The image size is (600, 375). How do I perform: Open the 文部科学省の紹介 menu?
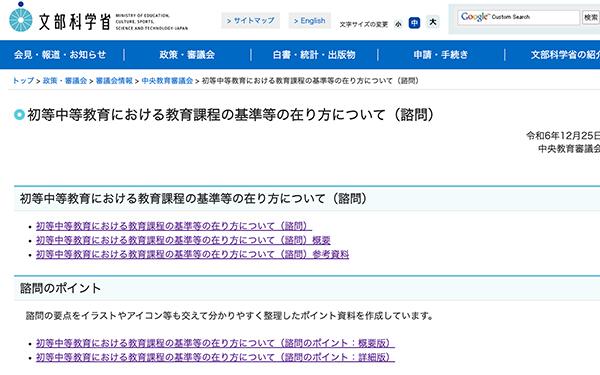click(566, 55)
